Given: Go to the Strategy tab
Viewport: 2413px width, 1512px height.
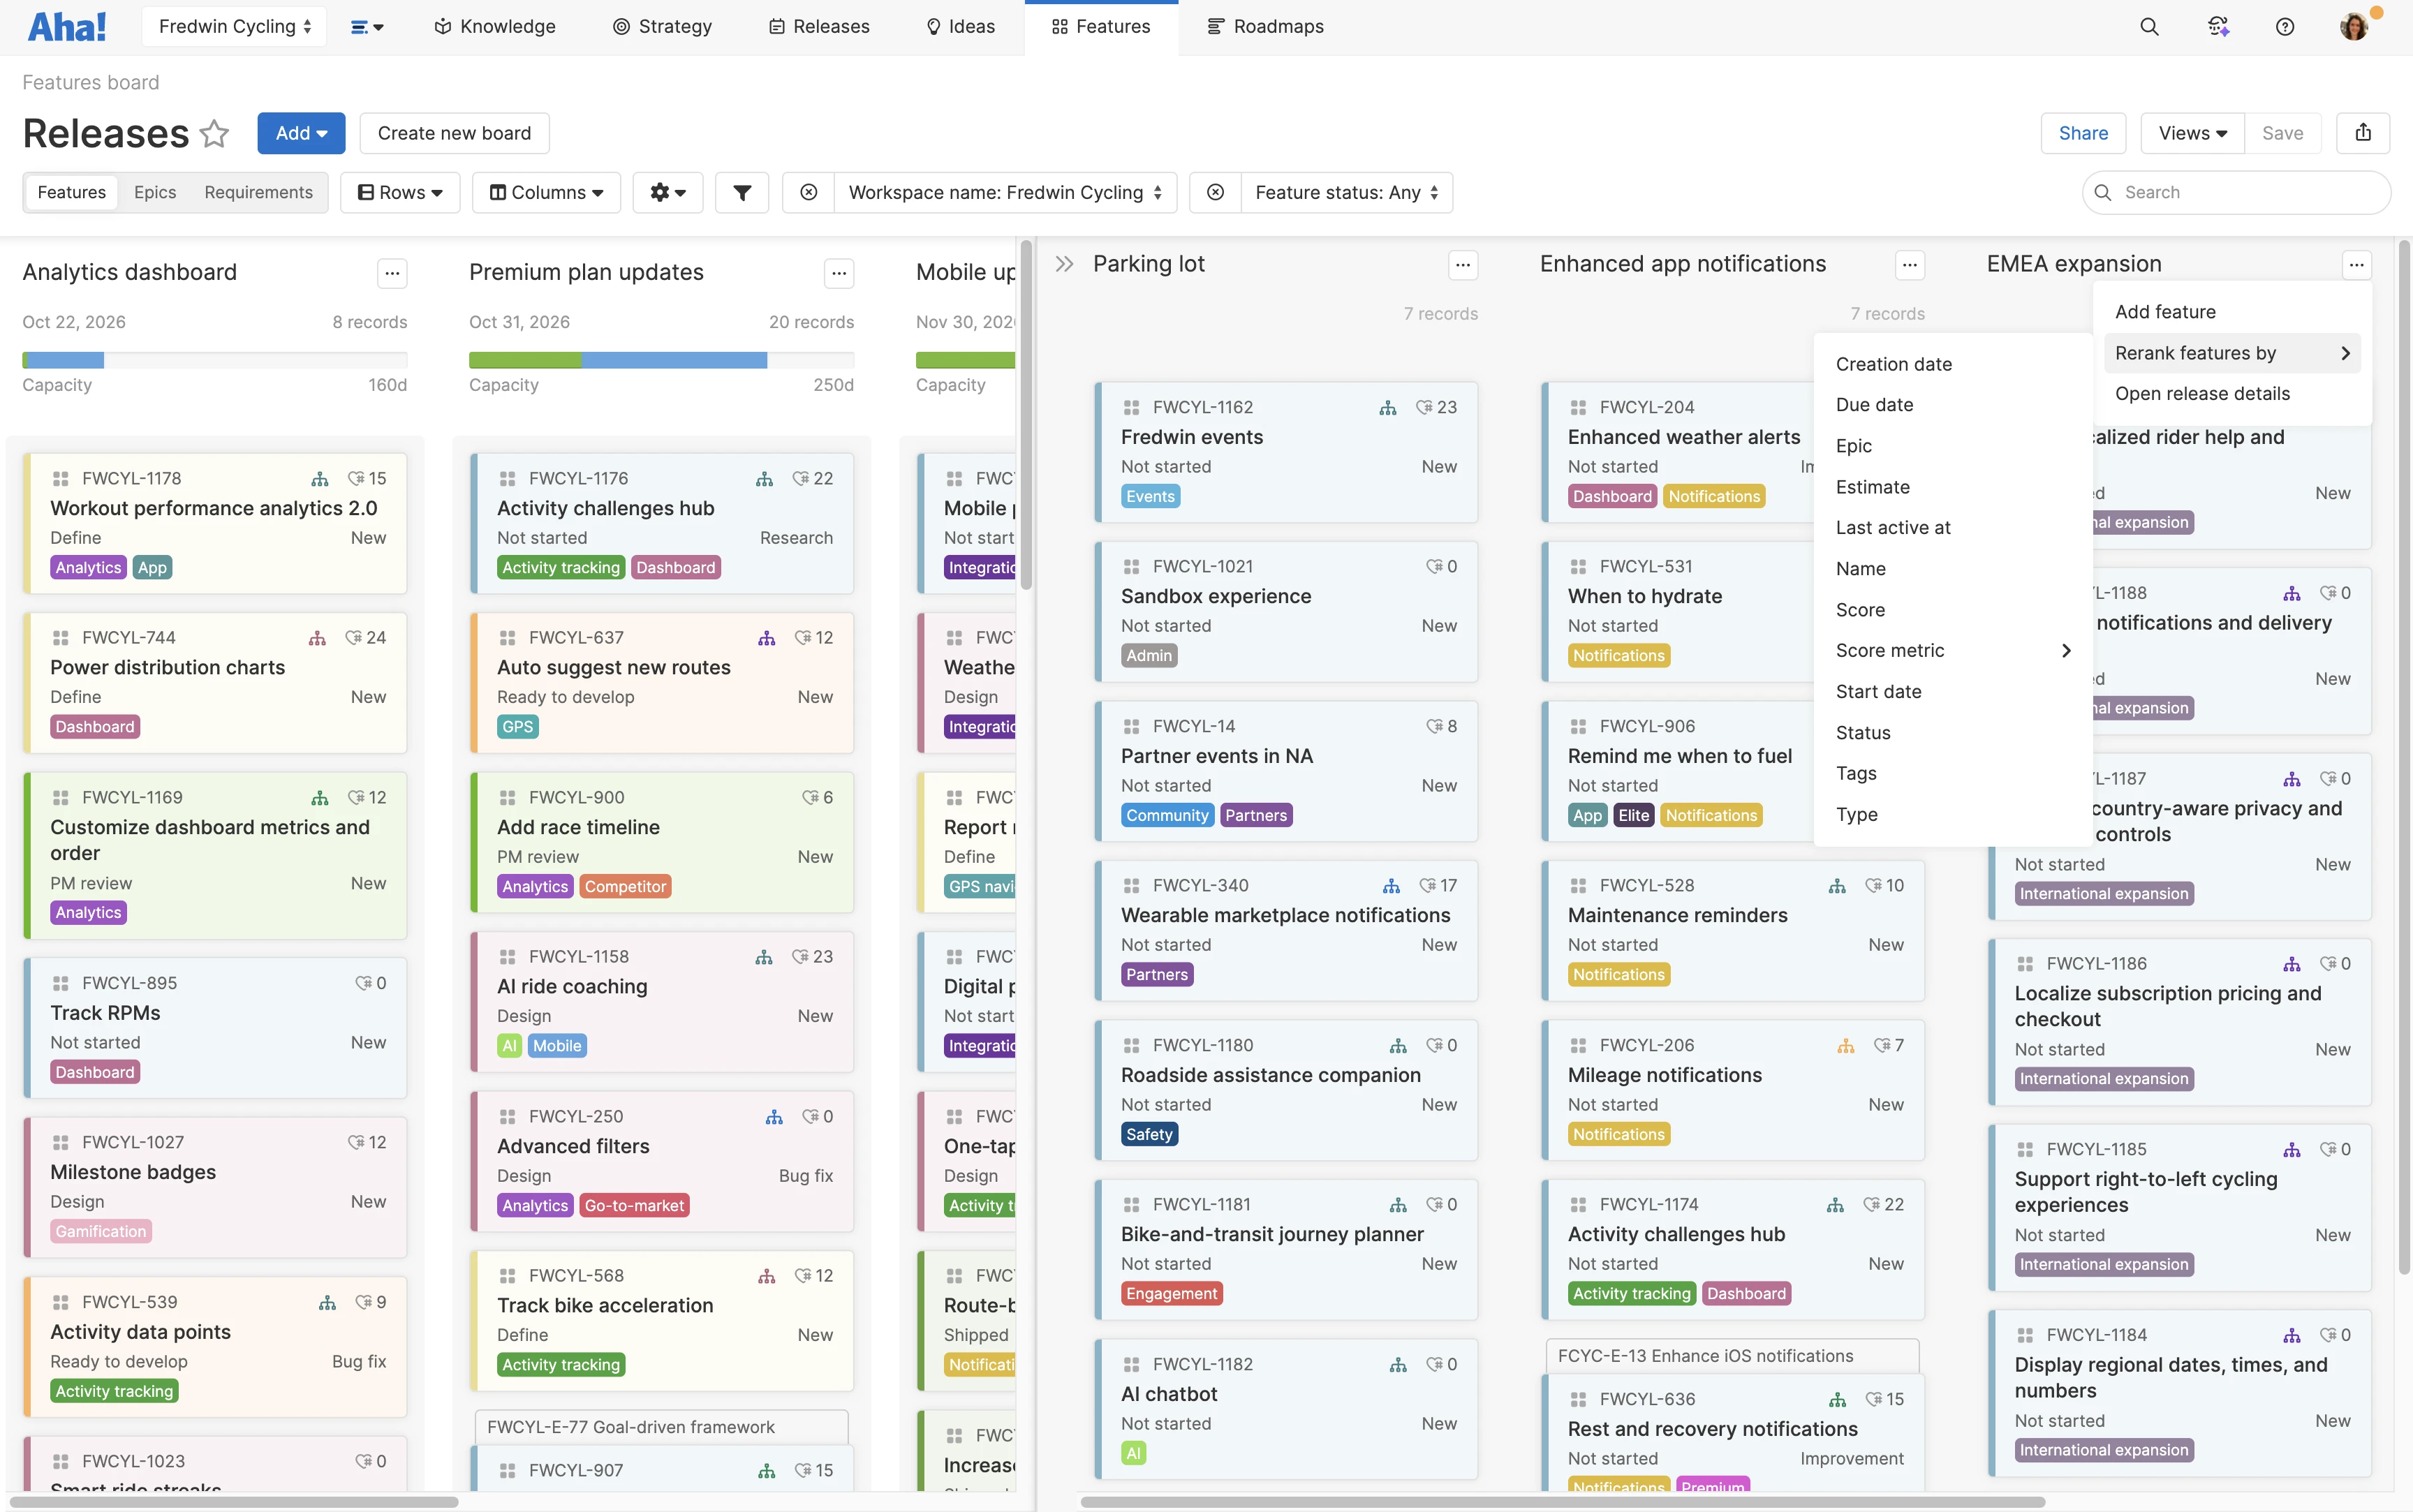Looking at the screenshot, I should tap(662, 27).
